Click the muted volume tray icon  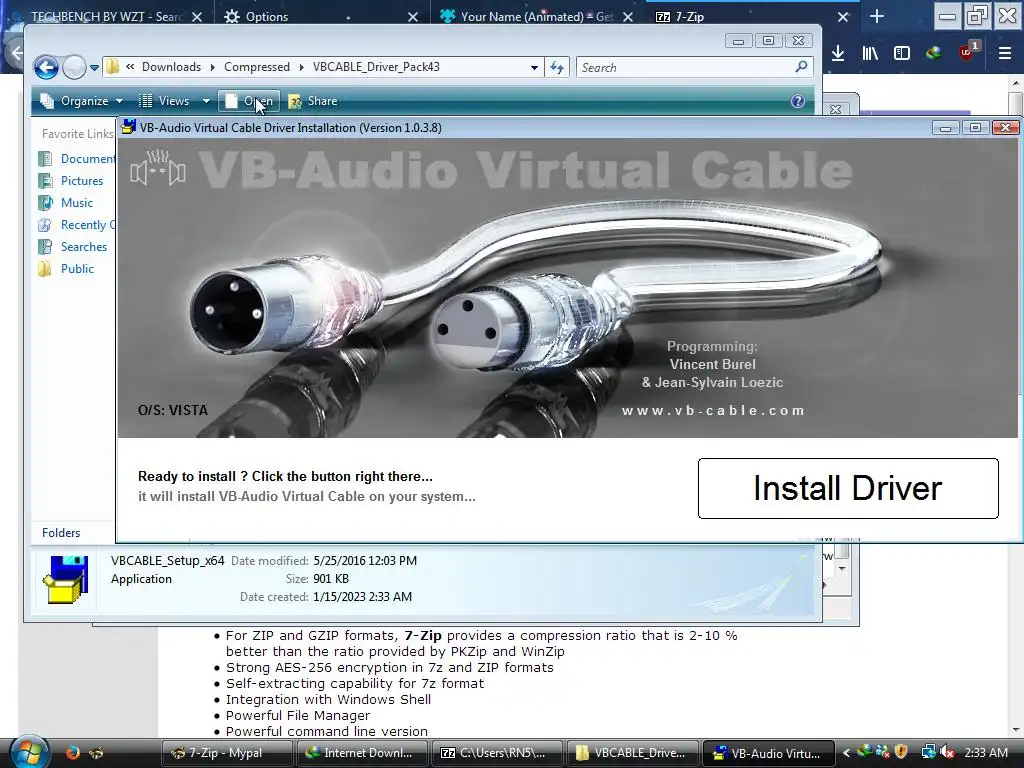[947, 752]
